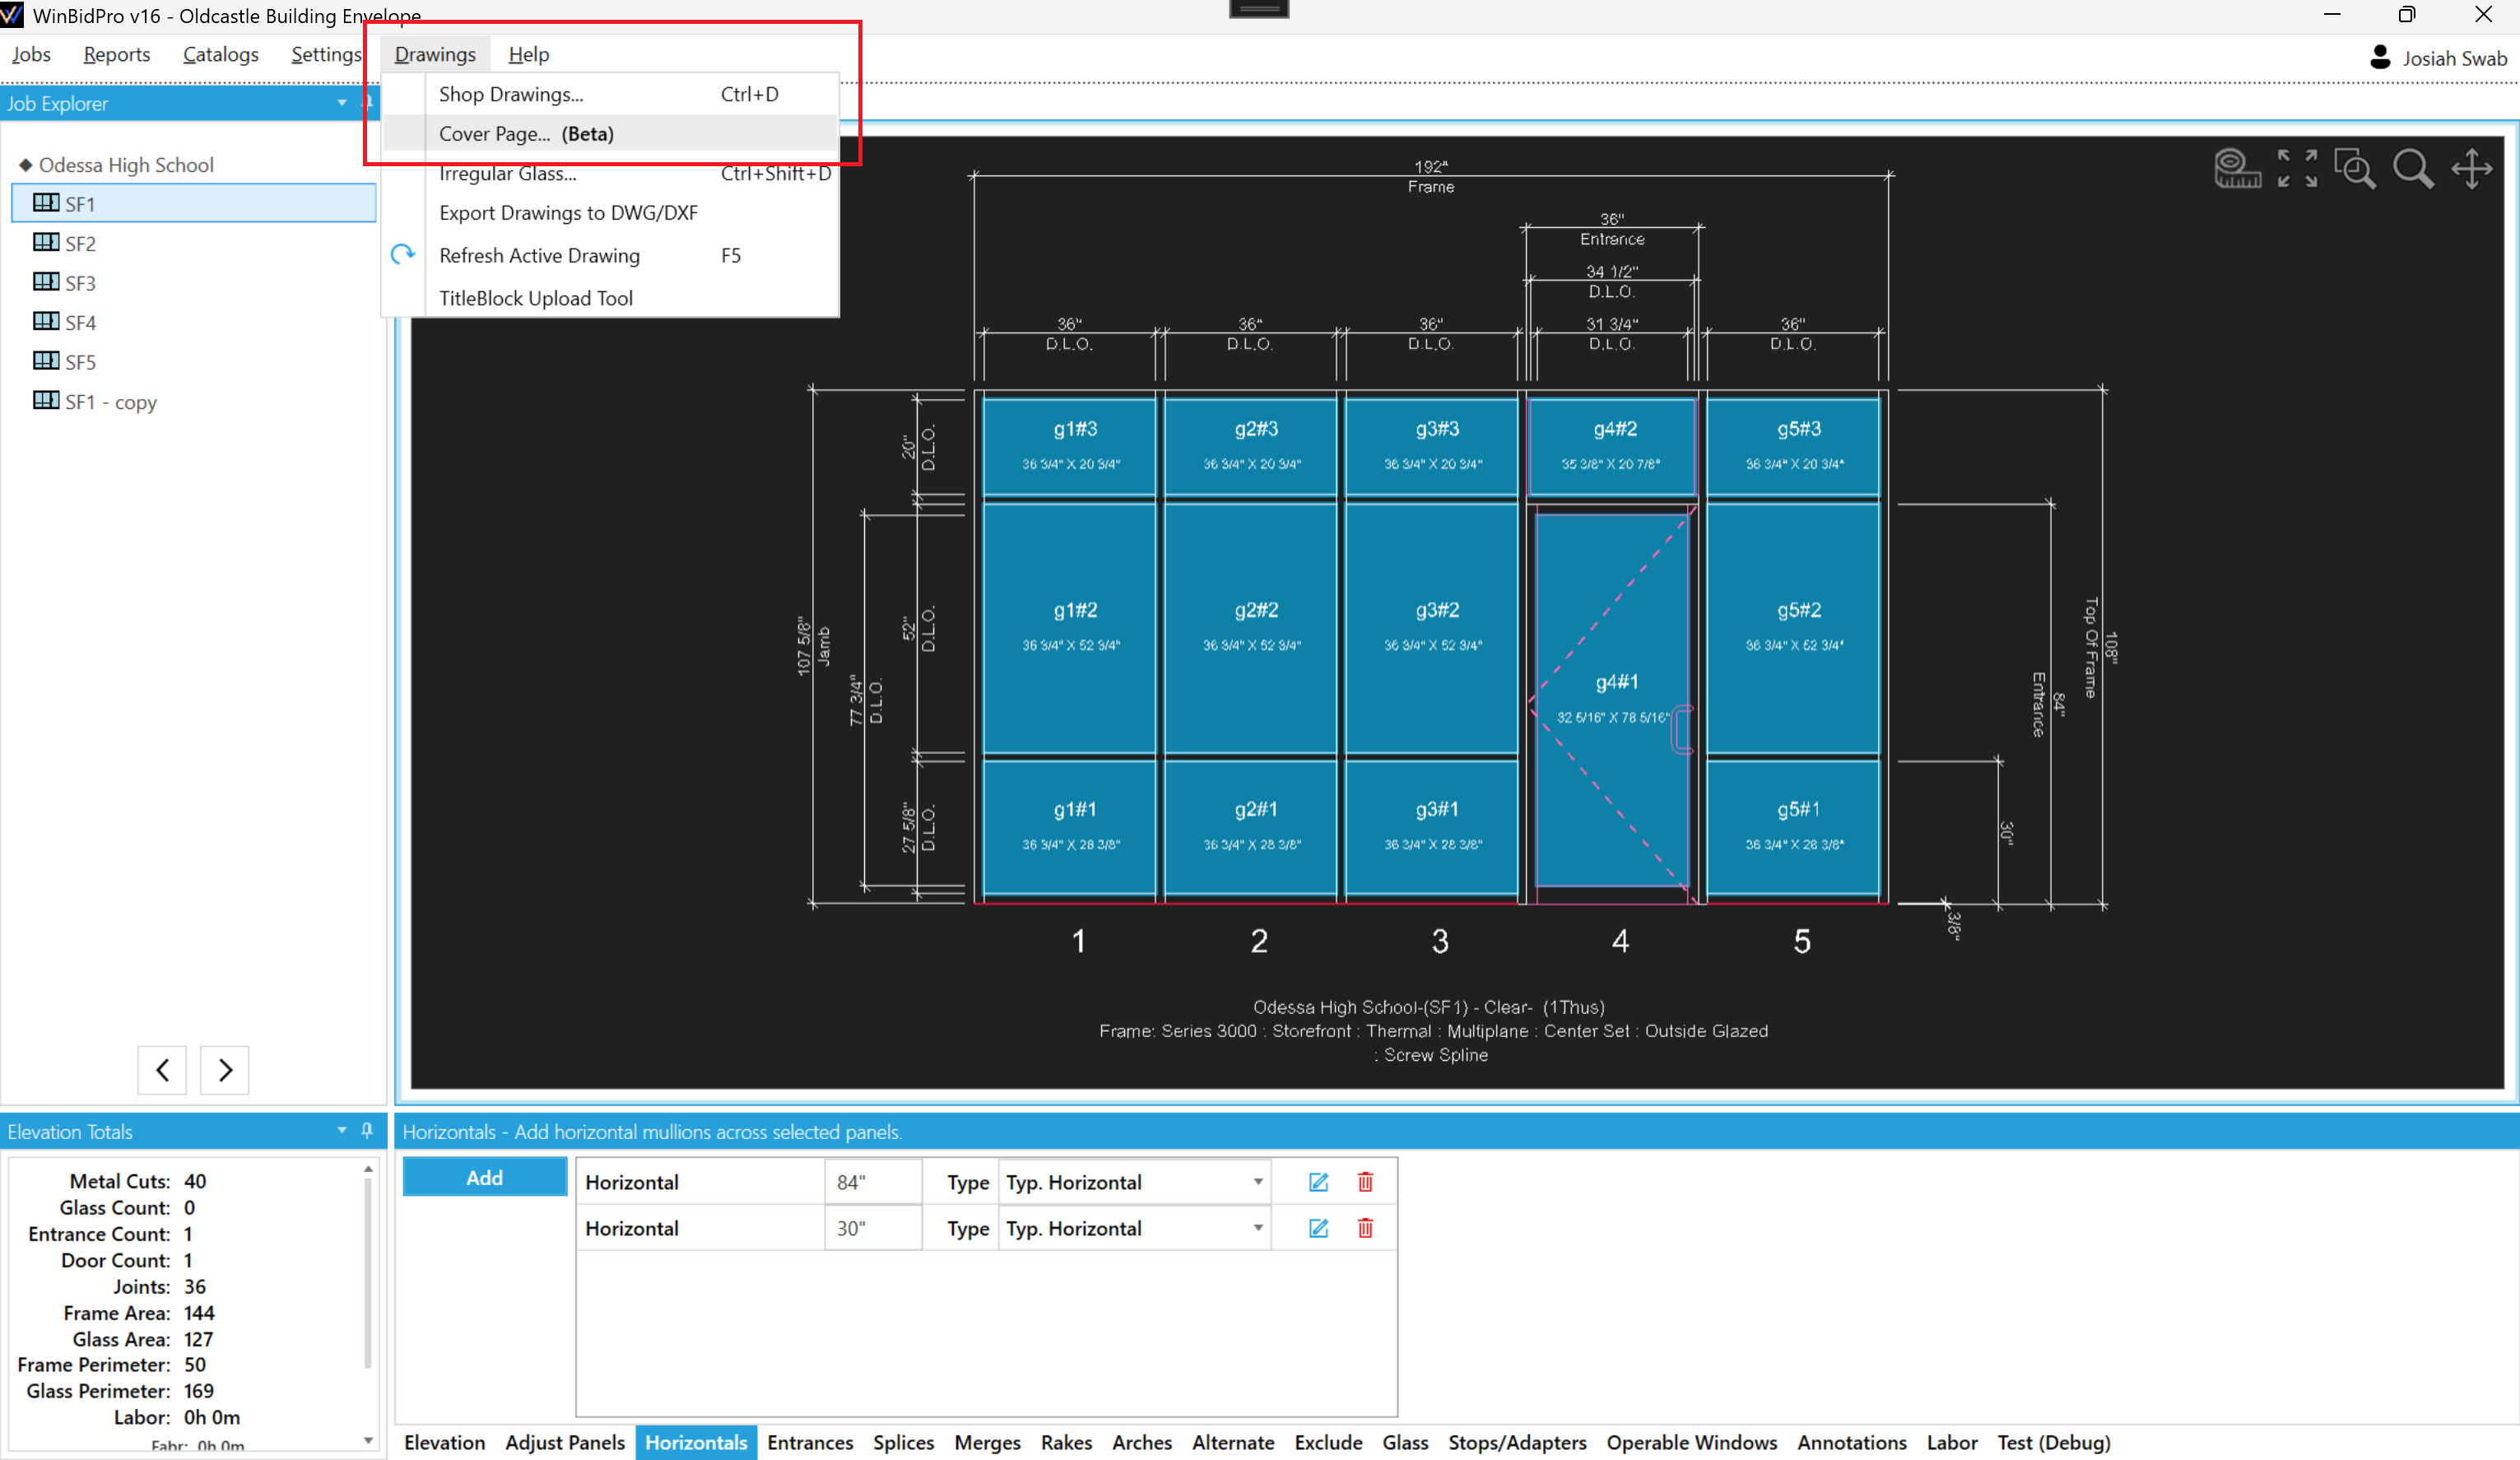Collapse the Odessa High School job node
2520x1460 pixels.
26,164
